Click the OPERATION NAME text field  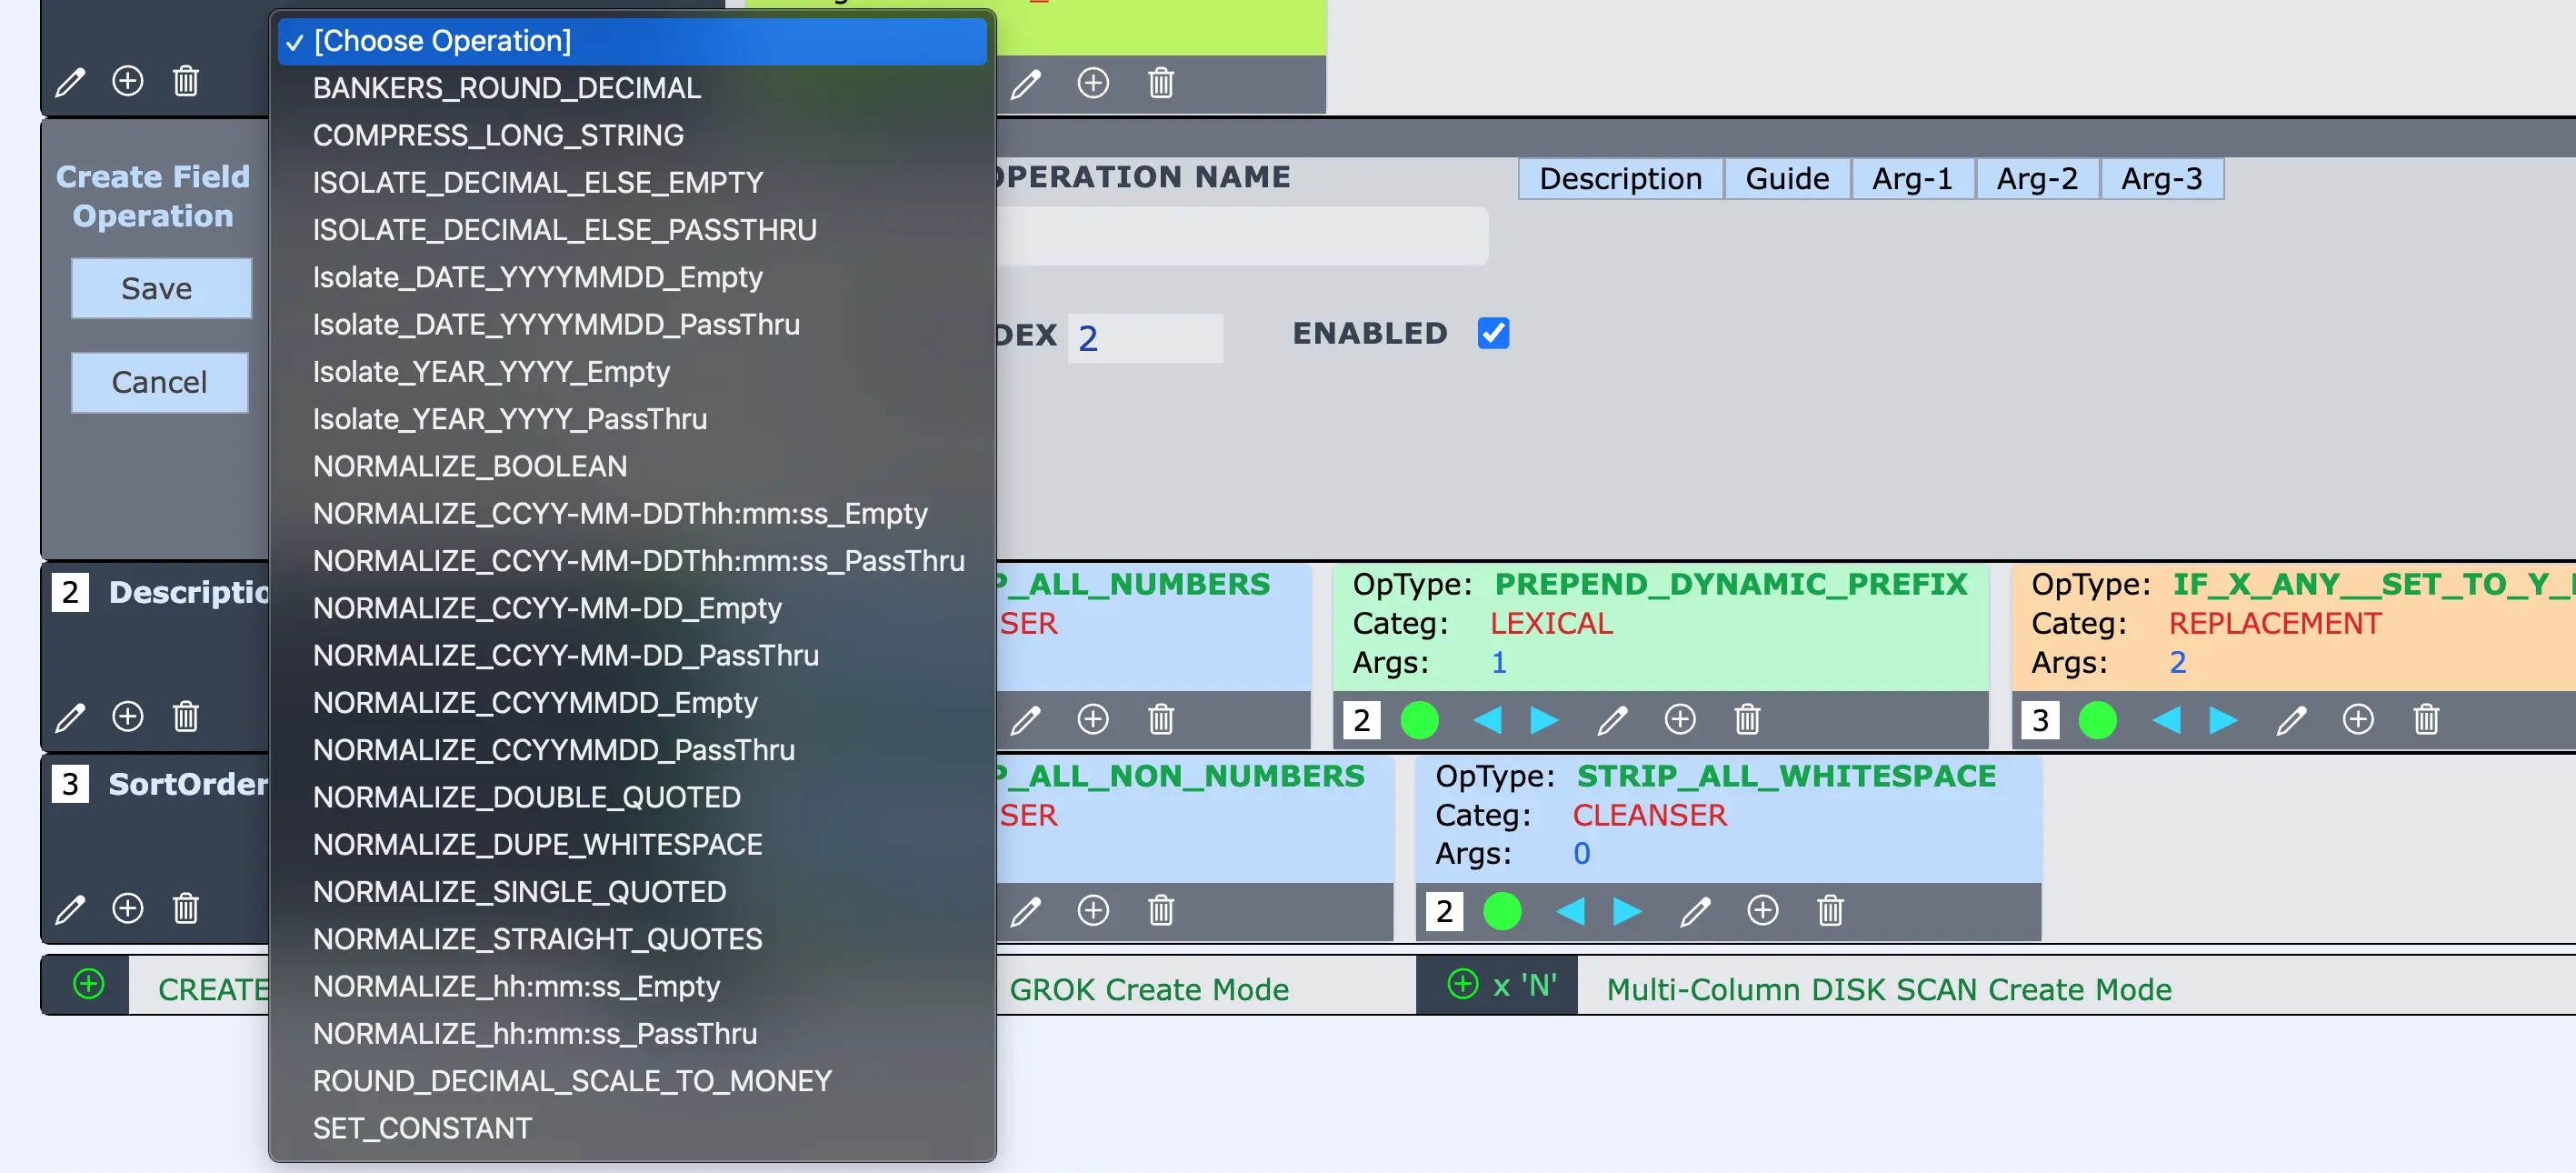pos(1241,236)
